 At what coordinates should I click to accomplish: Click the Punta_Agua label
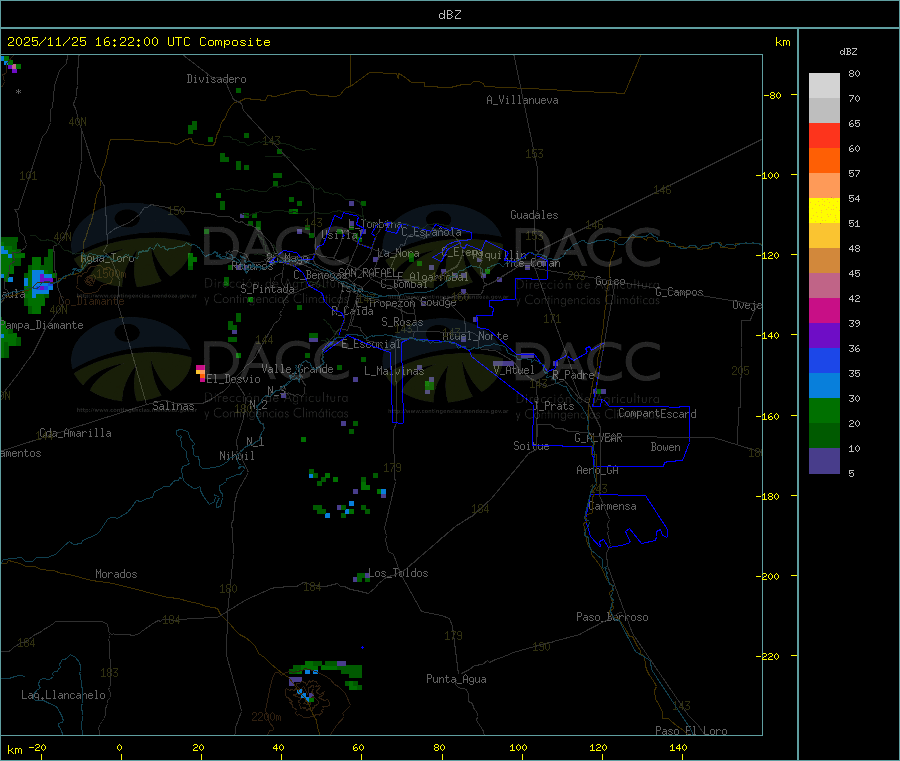point(456,679)
